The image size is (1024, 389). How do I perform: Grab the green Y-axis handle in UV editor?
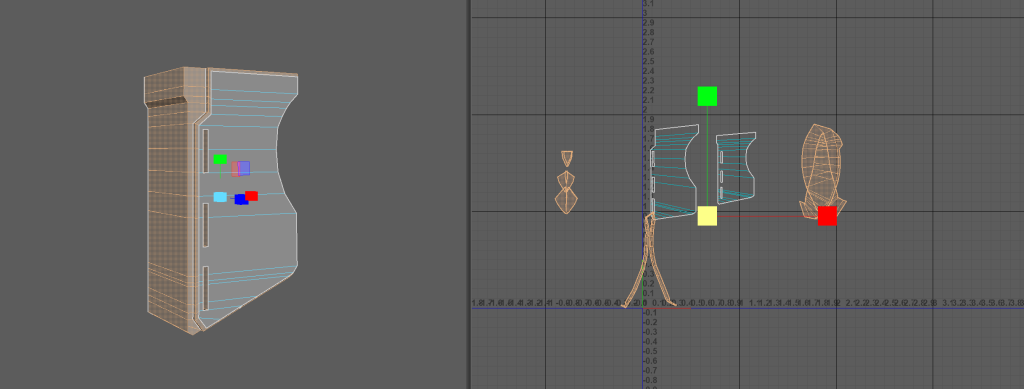tap(707, 96)
